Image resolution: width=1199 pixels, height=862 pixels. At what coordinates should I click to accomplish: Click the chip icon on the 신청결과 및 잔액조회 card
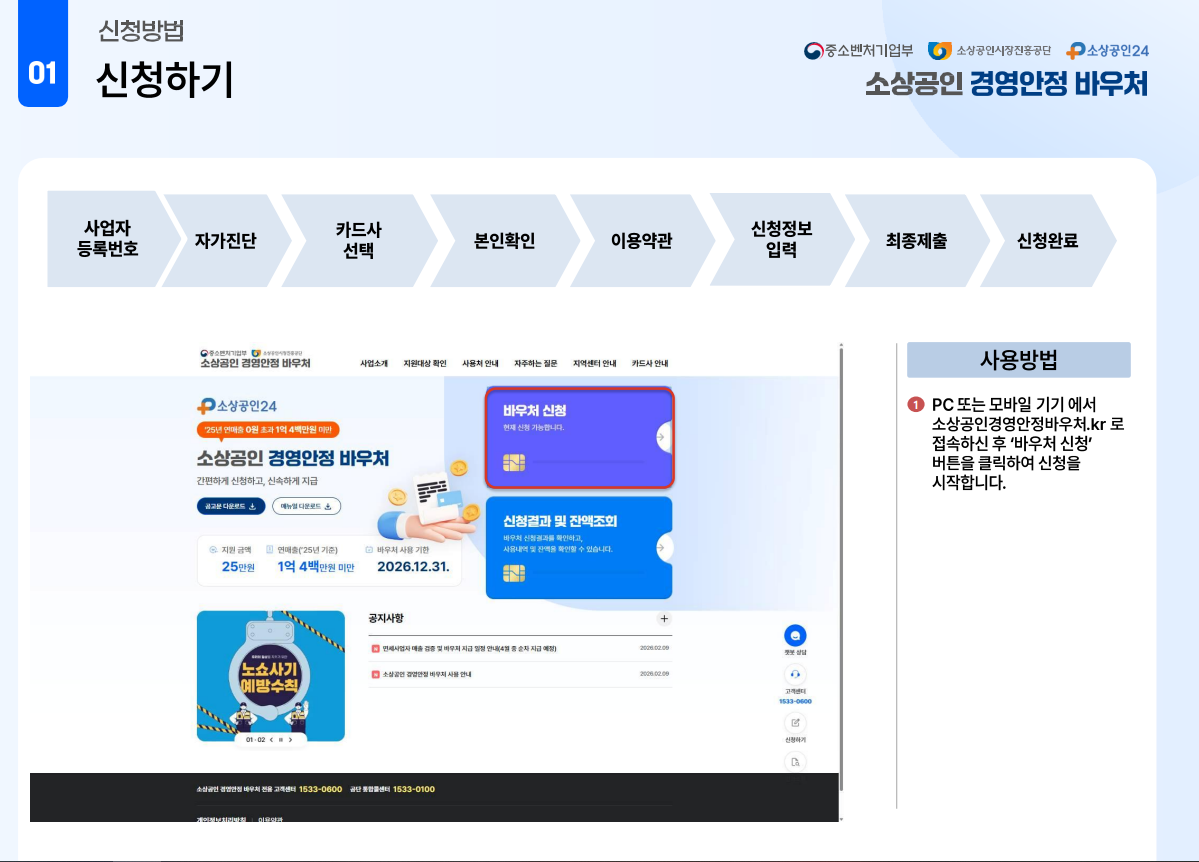(514, 574)
